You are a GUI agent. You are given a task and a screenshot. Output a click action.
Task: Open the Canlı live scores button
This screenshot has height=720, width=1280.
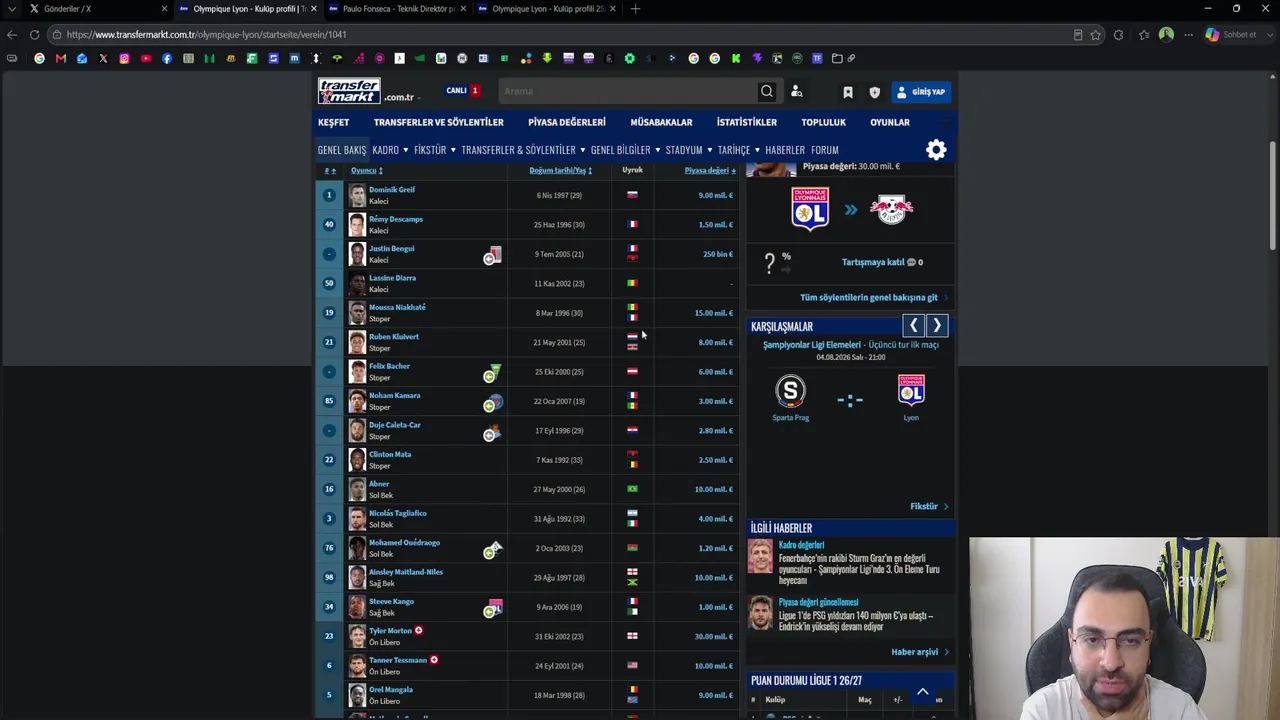[463, 91]
